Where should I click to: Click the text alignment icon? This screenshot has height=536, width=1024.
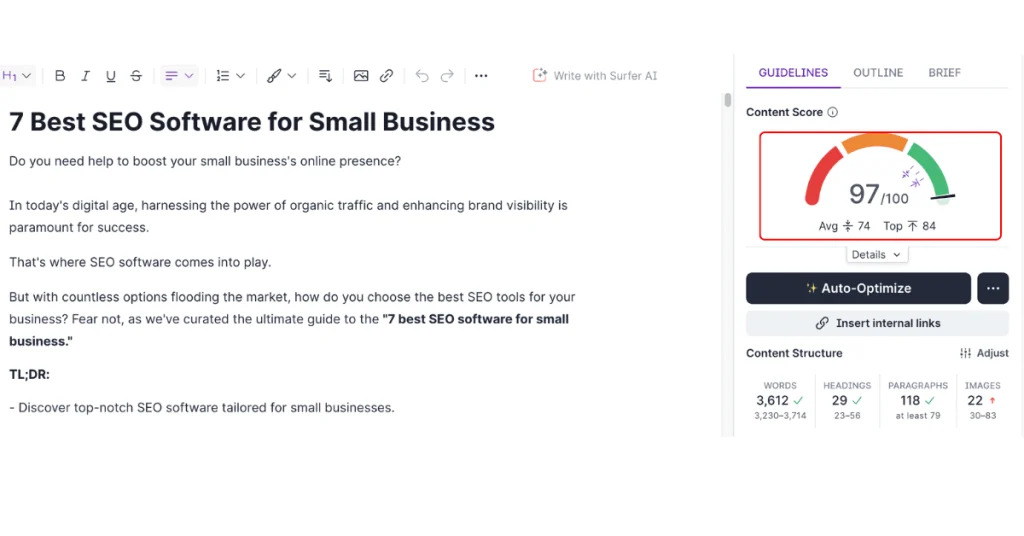pos(171,76)
